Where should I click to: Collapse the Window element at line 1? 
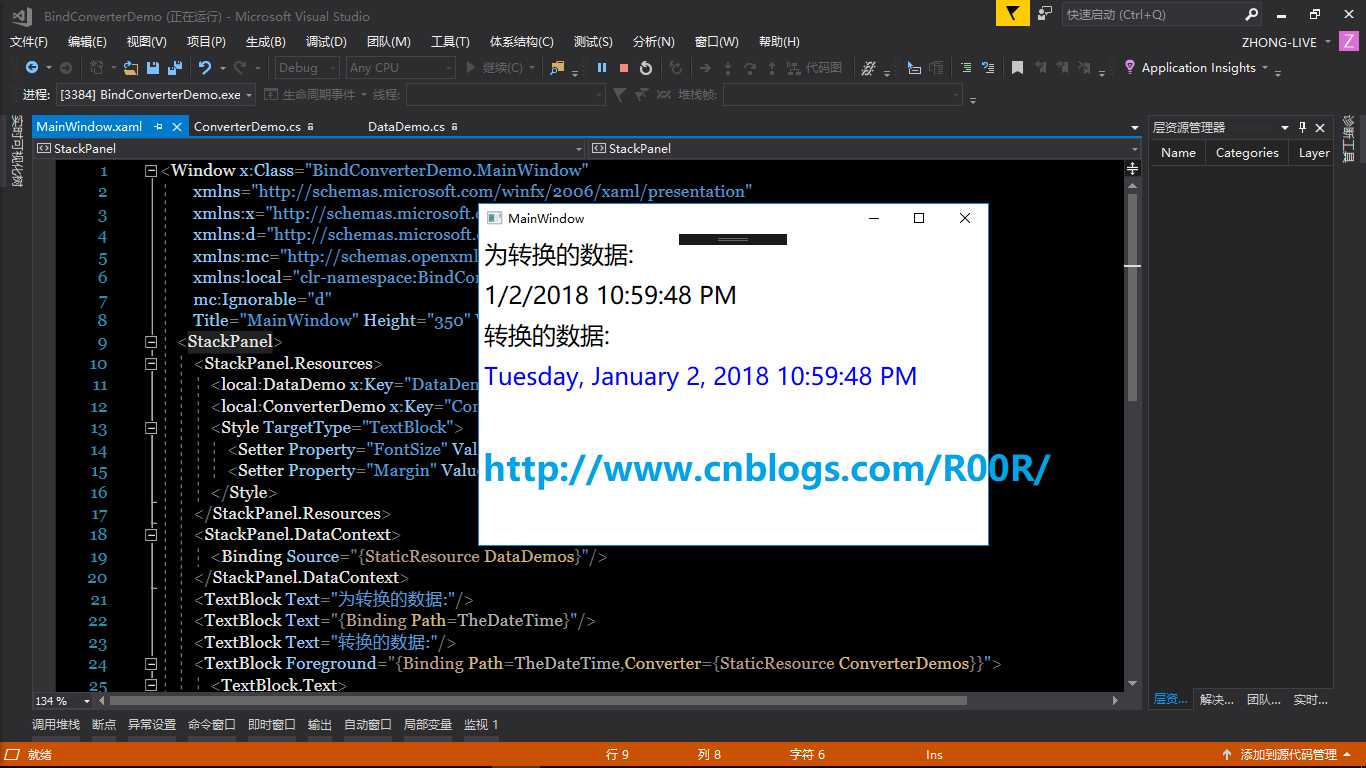tap(151, 171)
